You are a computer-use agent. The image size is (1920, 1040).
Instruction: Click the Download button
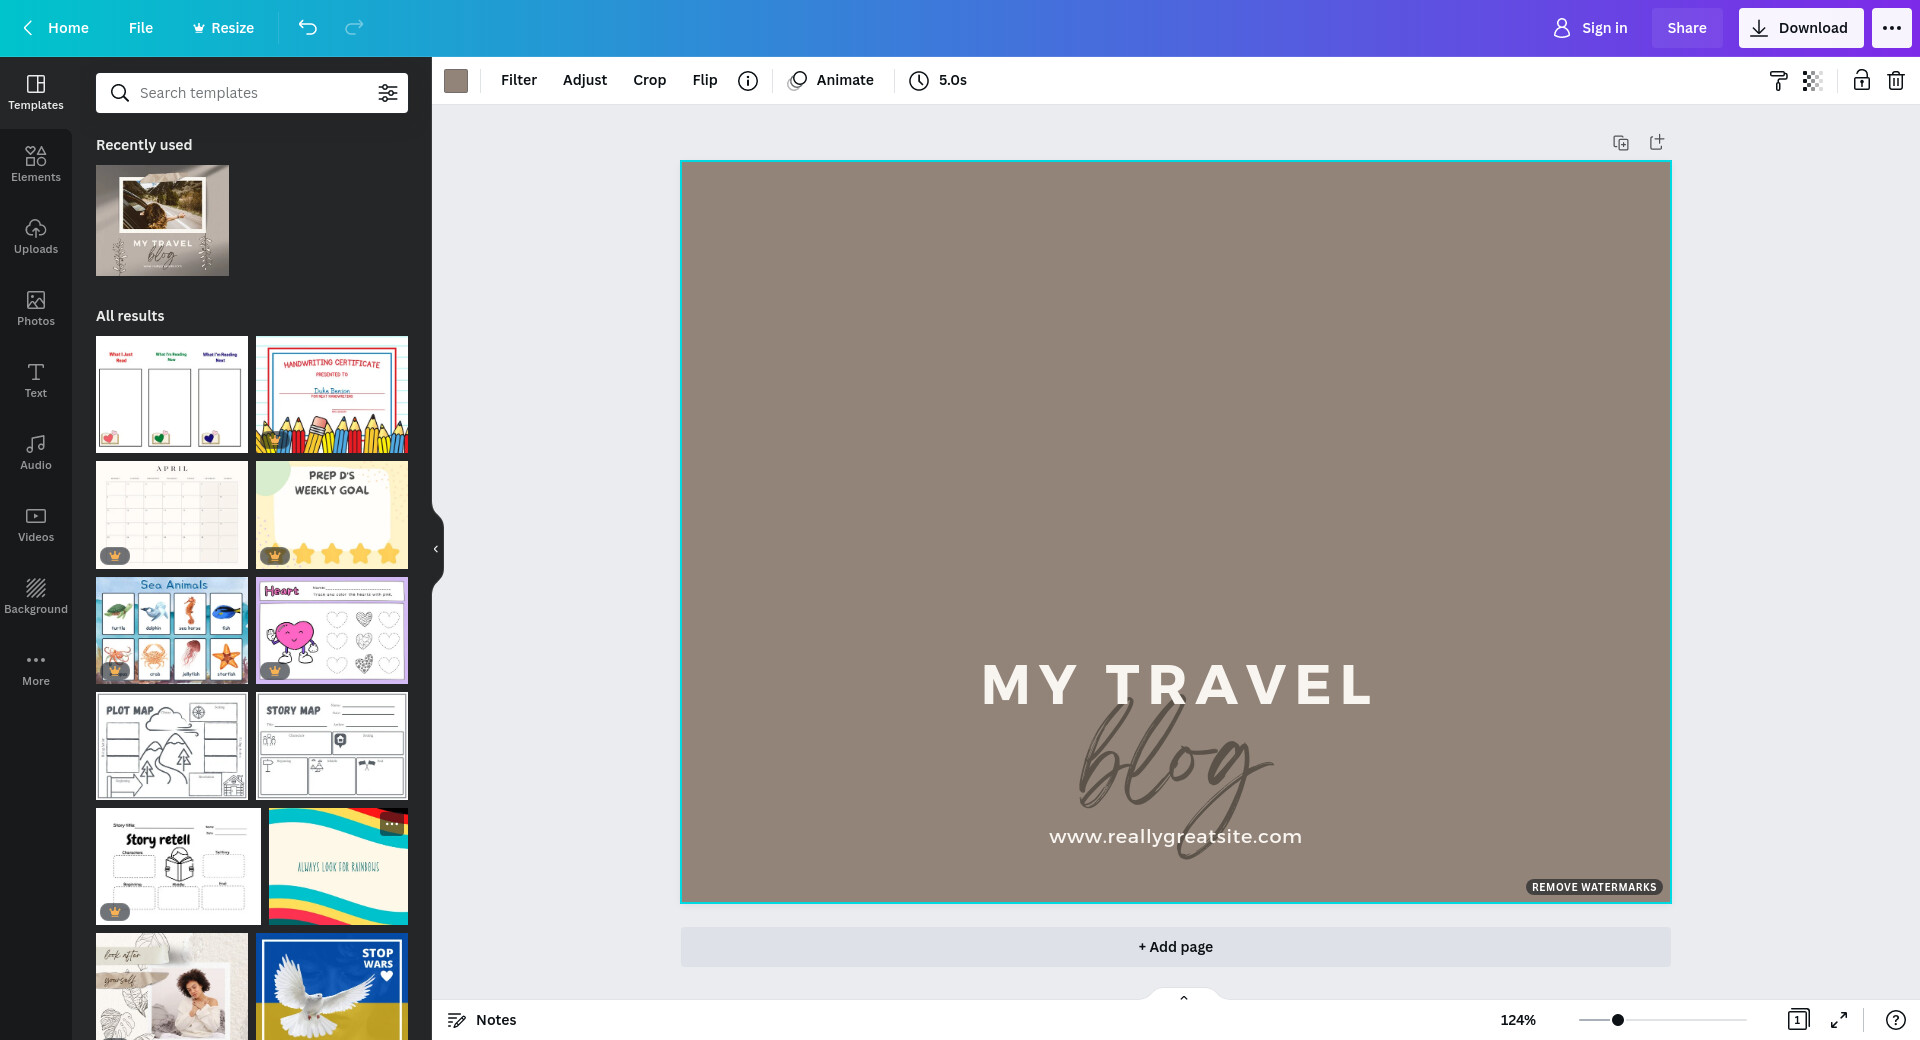(1800, 28)
